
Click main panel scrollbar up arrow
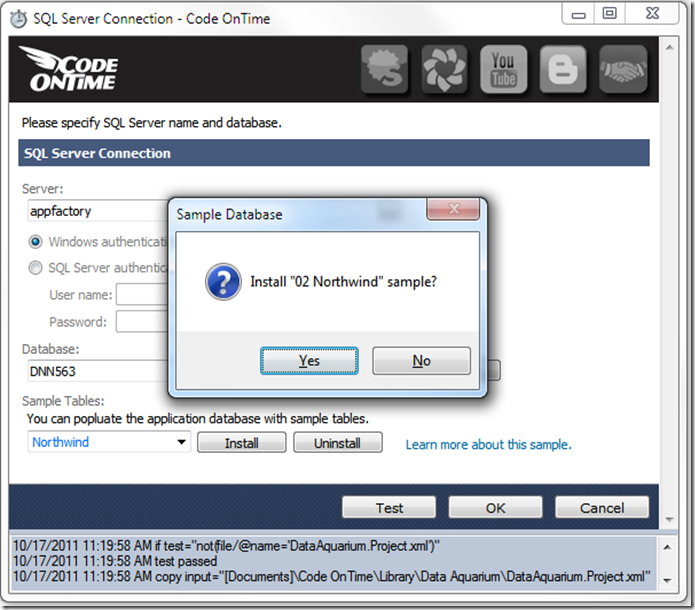pos(669,47)
